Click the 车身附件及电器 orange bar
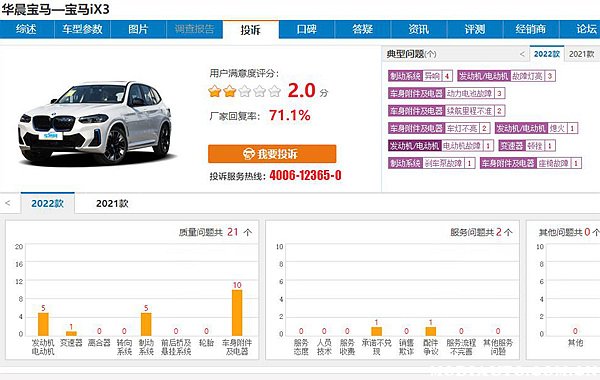This screenshot has width=600, height=380. [237, 313]
